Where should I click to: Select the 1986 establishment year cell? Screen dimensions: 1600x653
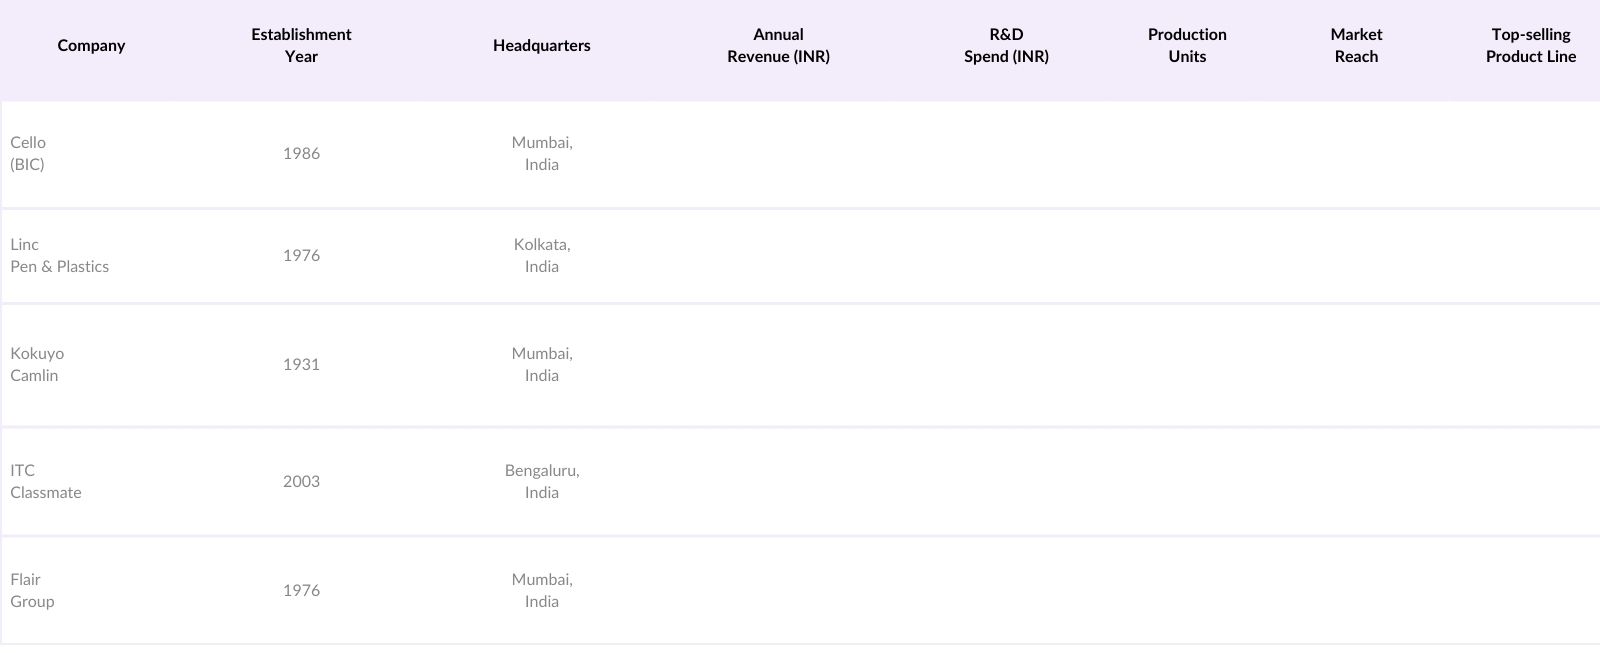(x=301, y=154)
